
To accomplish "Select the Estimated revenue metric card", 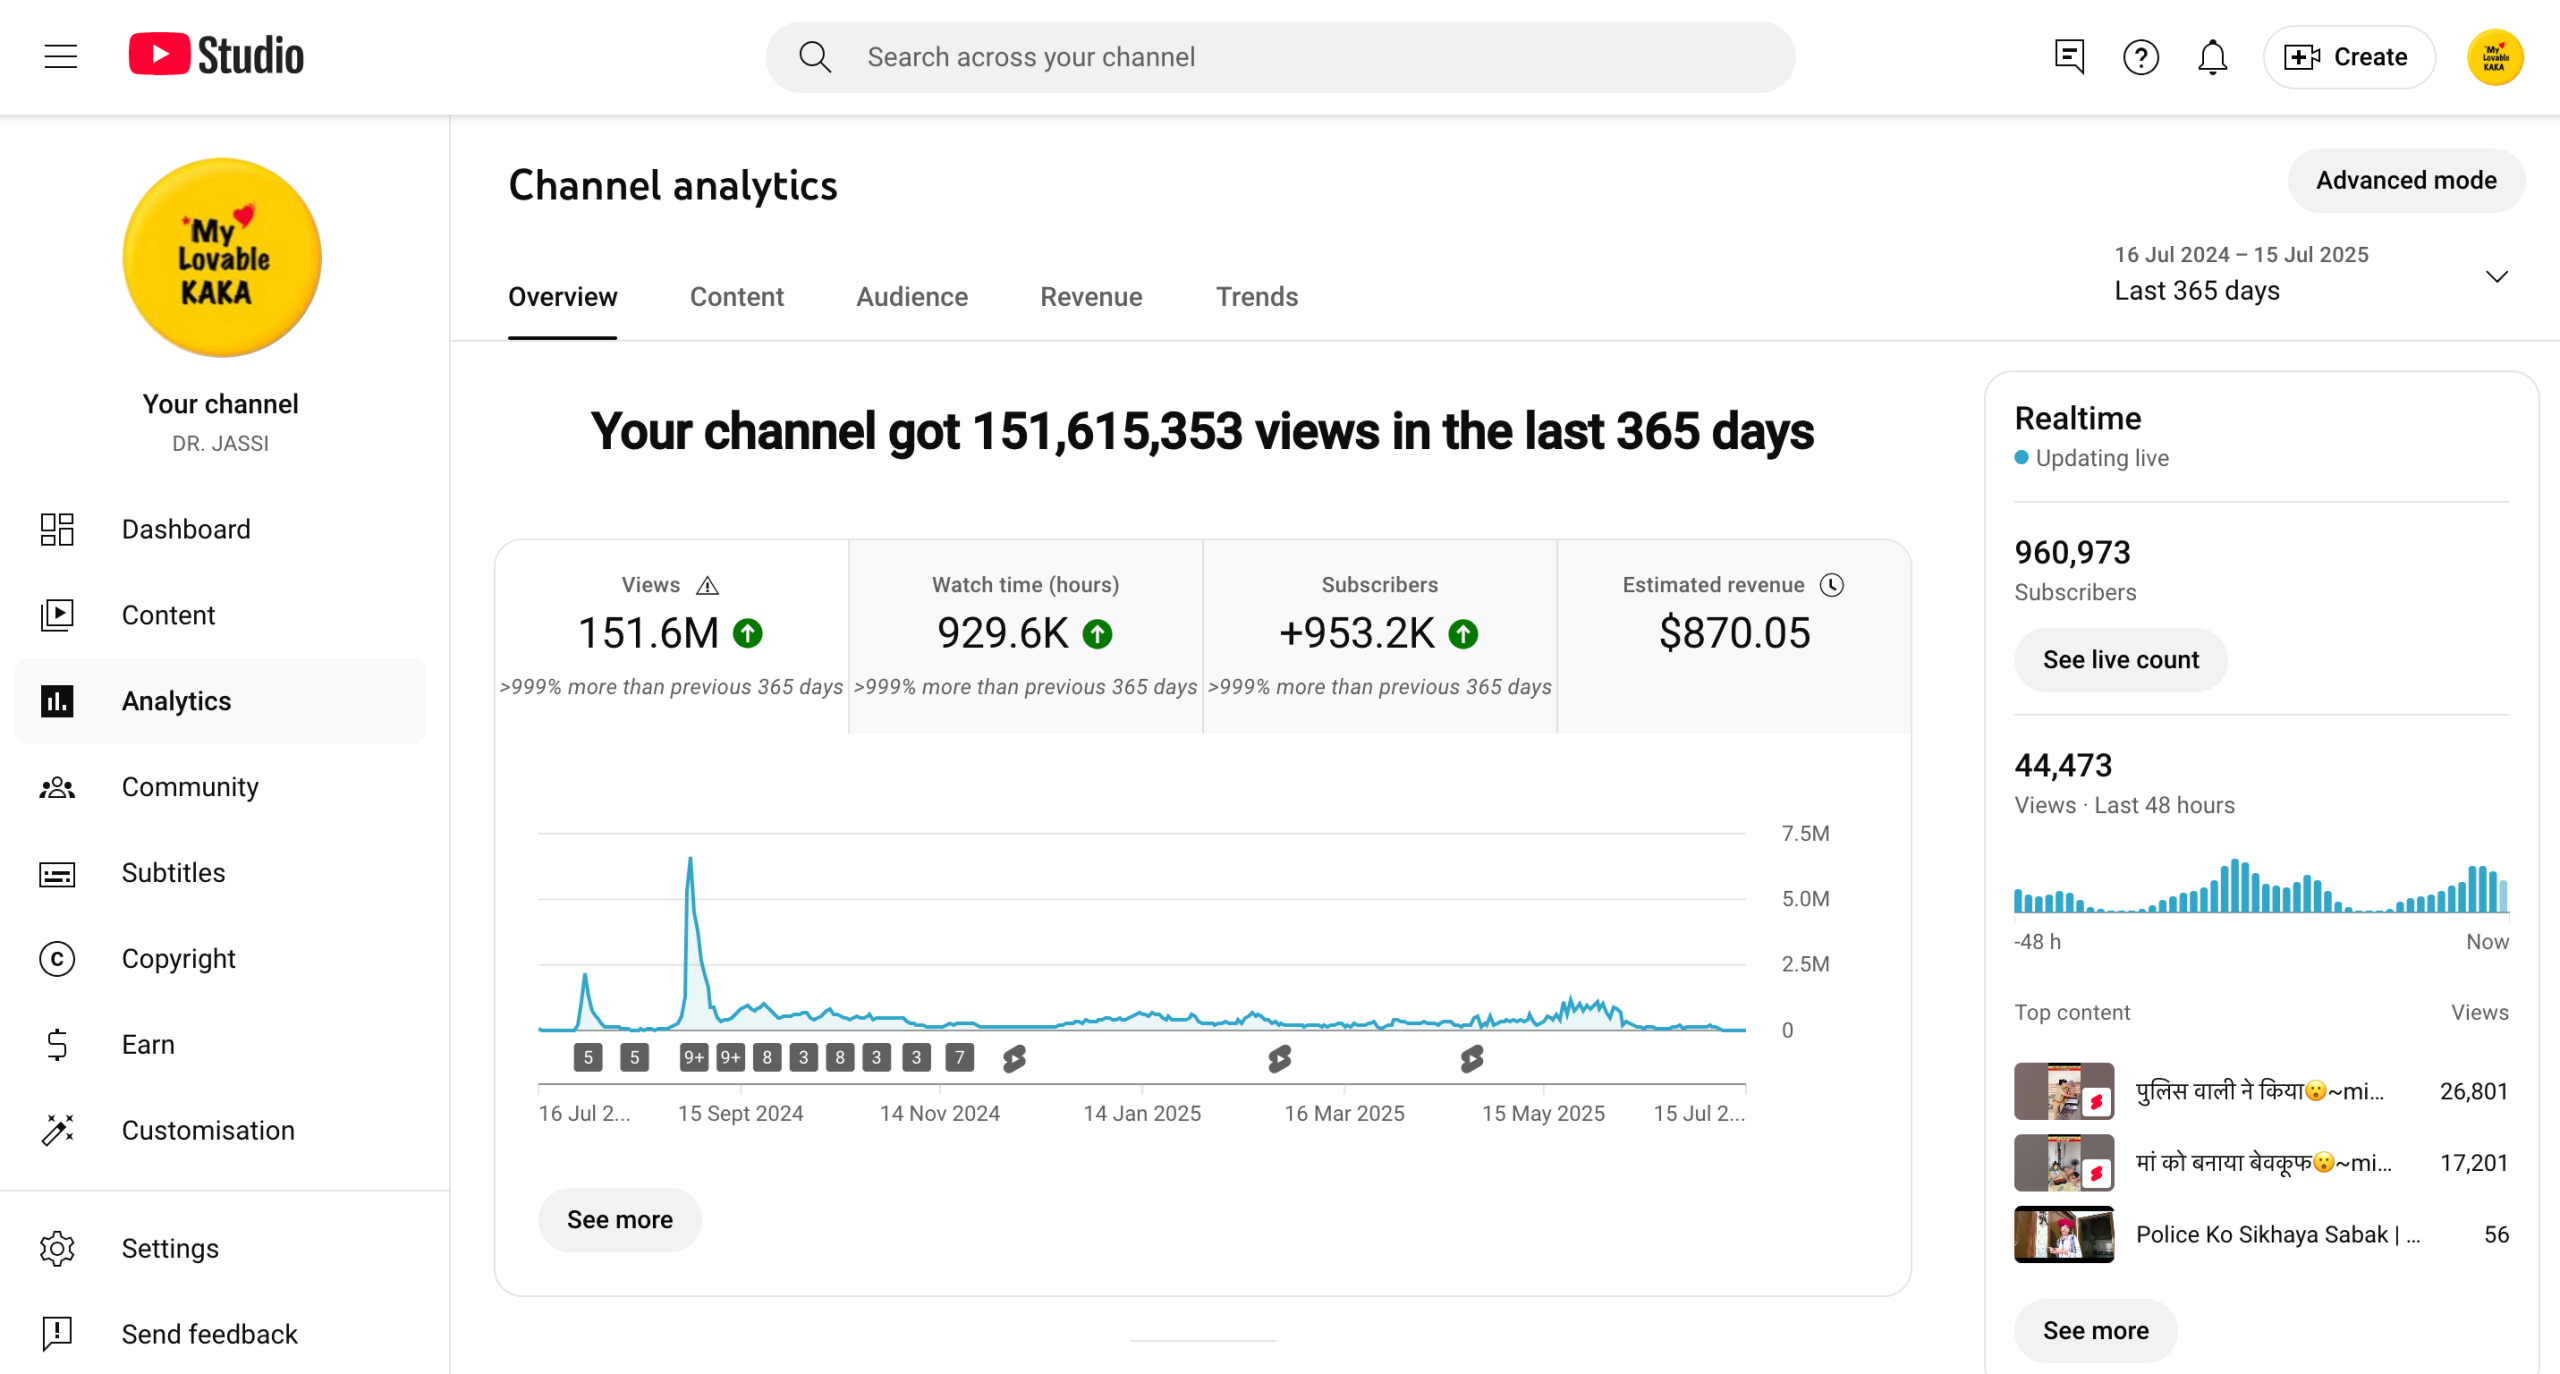I will tap(1733, 636).
